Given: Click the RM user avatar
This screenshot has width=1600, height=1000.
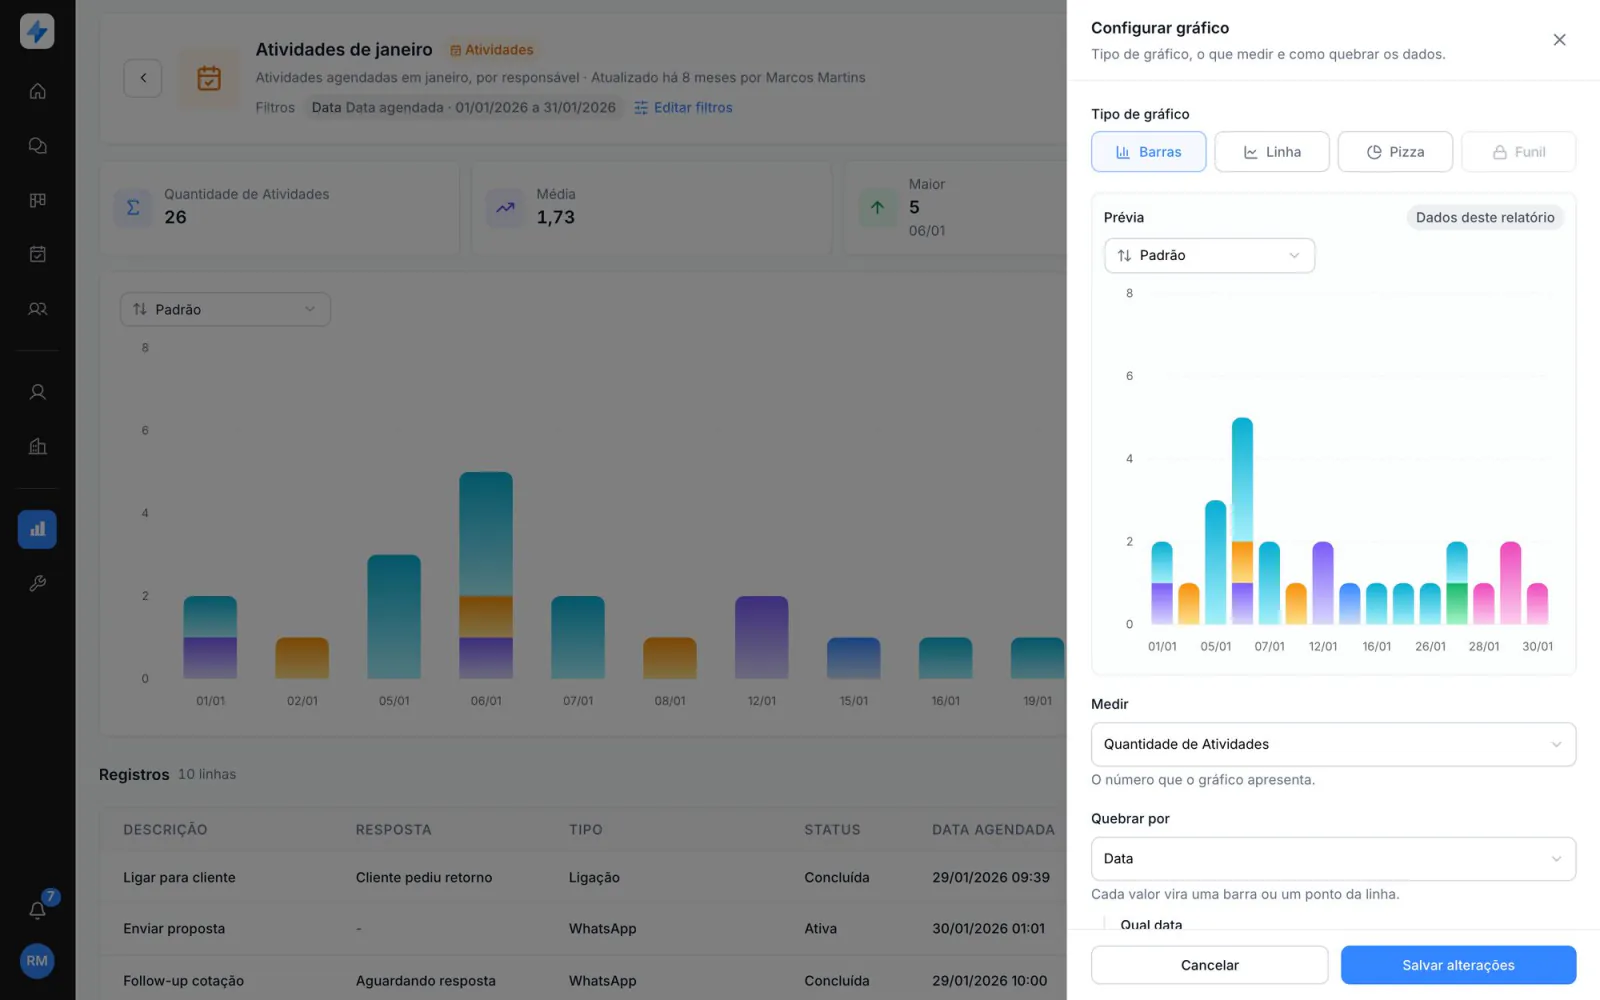Looking at the screenshot, I should [37, 961].
